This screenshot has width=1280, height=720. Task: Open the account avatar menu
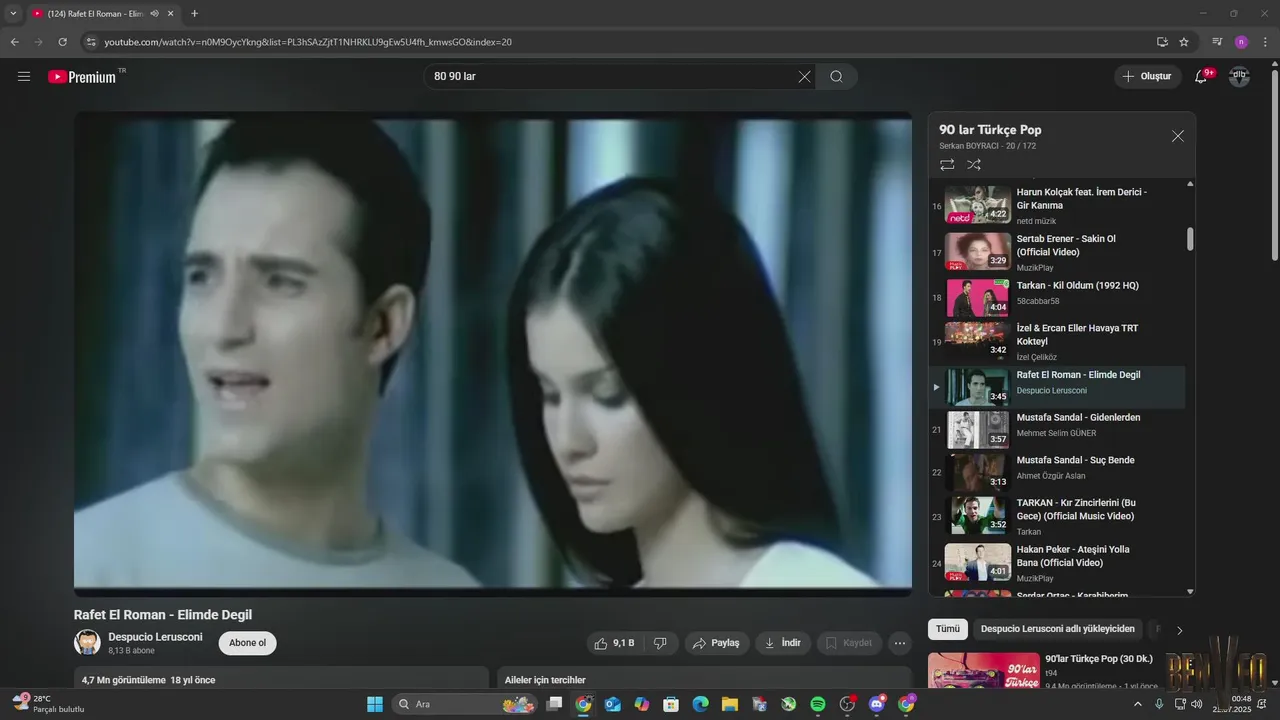(1239, 76)
